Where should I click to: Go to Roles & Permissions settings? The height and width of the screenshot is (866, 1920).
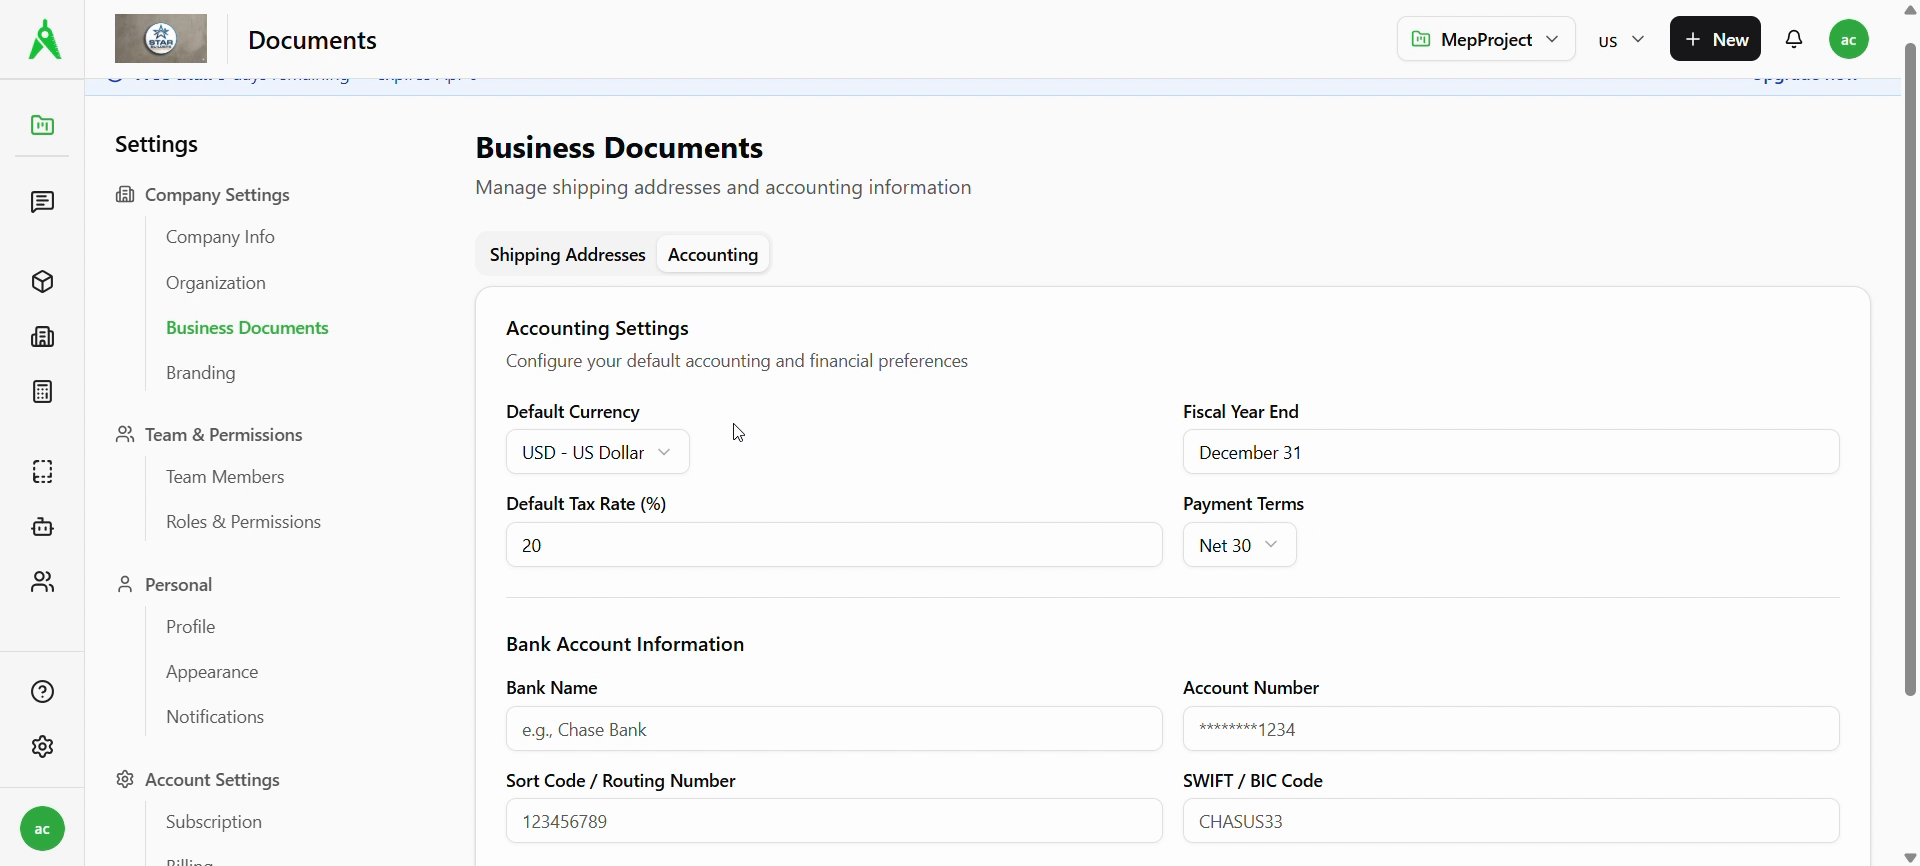(243, 522)
